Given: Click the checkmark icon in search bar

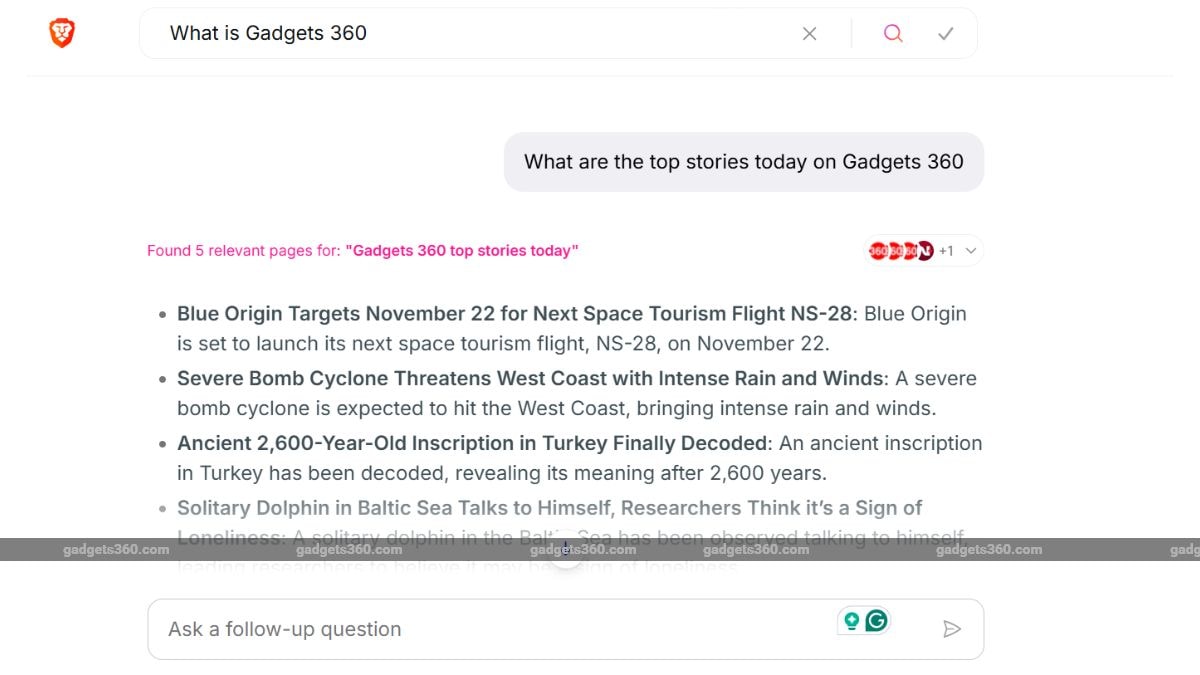Looking at the screenshot, I should tap(946, 34).
